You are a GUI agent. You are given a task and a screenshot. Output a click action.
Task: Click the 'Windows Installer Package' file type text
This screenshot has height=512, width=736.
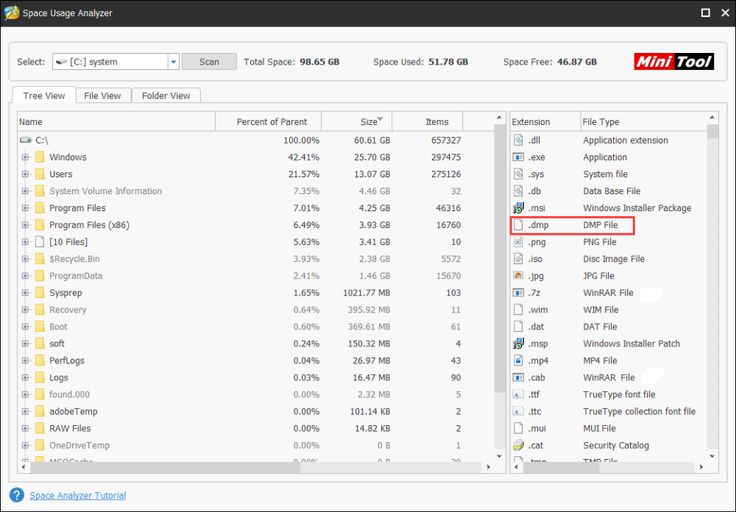[637, 207]
